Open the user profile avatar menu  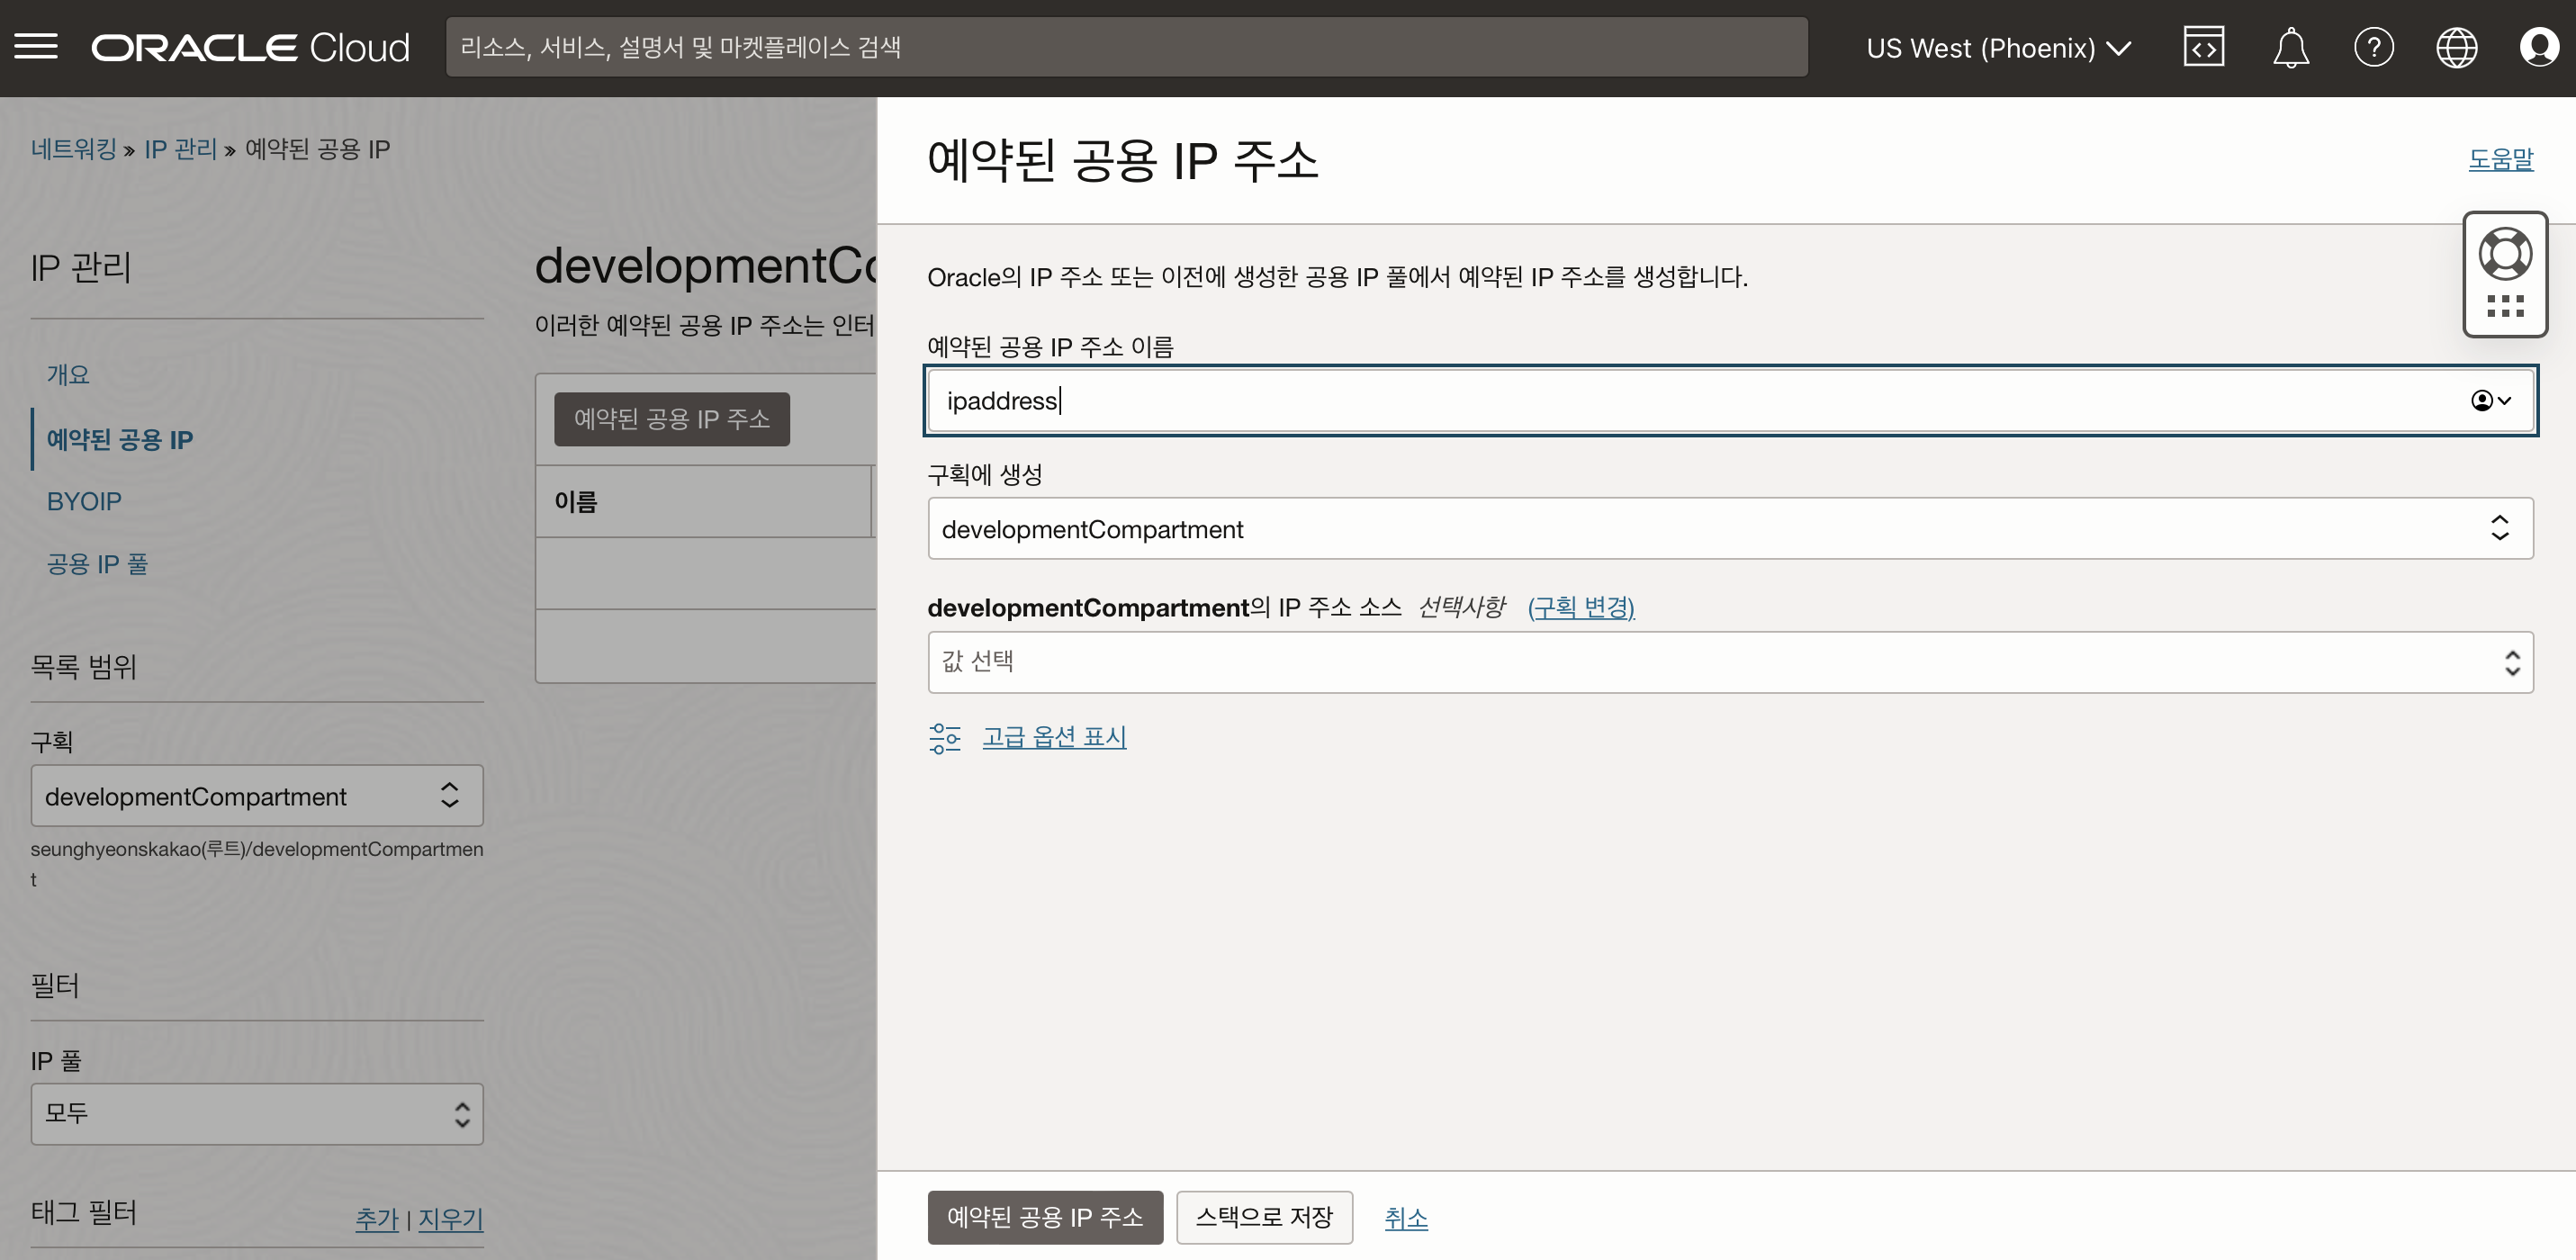tap(2538, 47)
